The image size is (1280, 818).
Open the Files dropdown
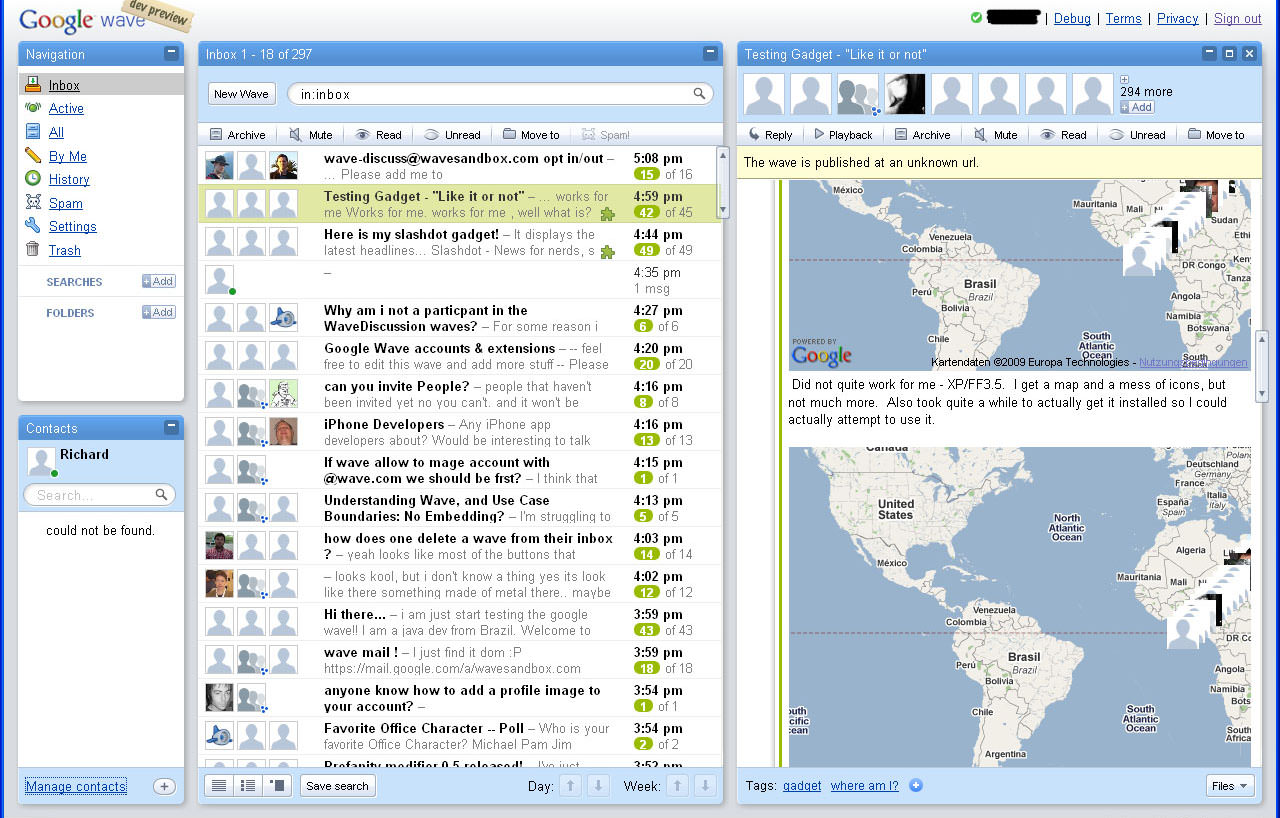coord(1230,786)
